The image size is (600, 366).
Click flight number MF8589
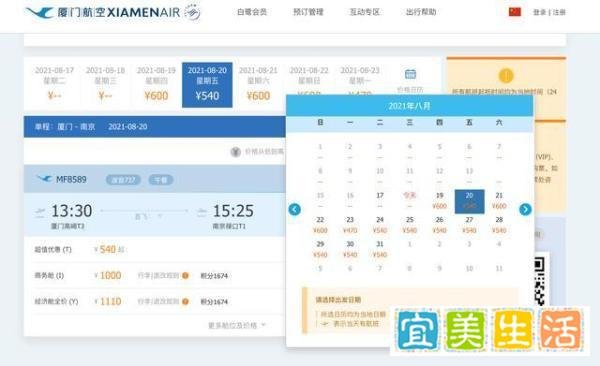(x=71, y=179)
